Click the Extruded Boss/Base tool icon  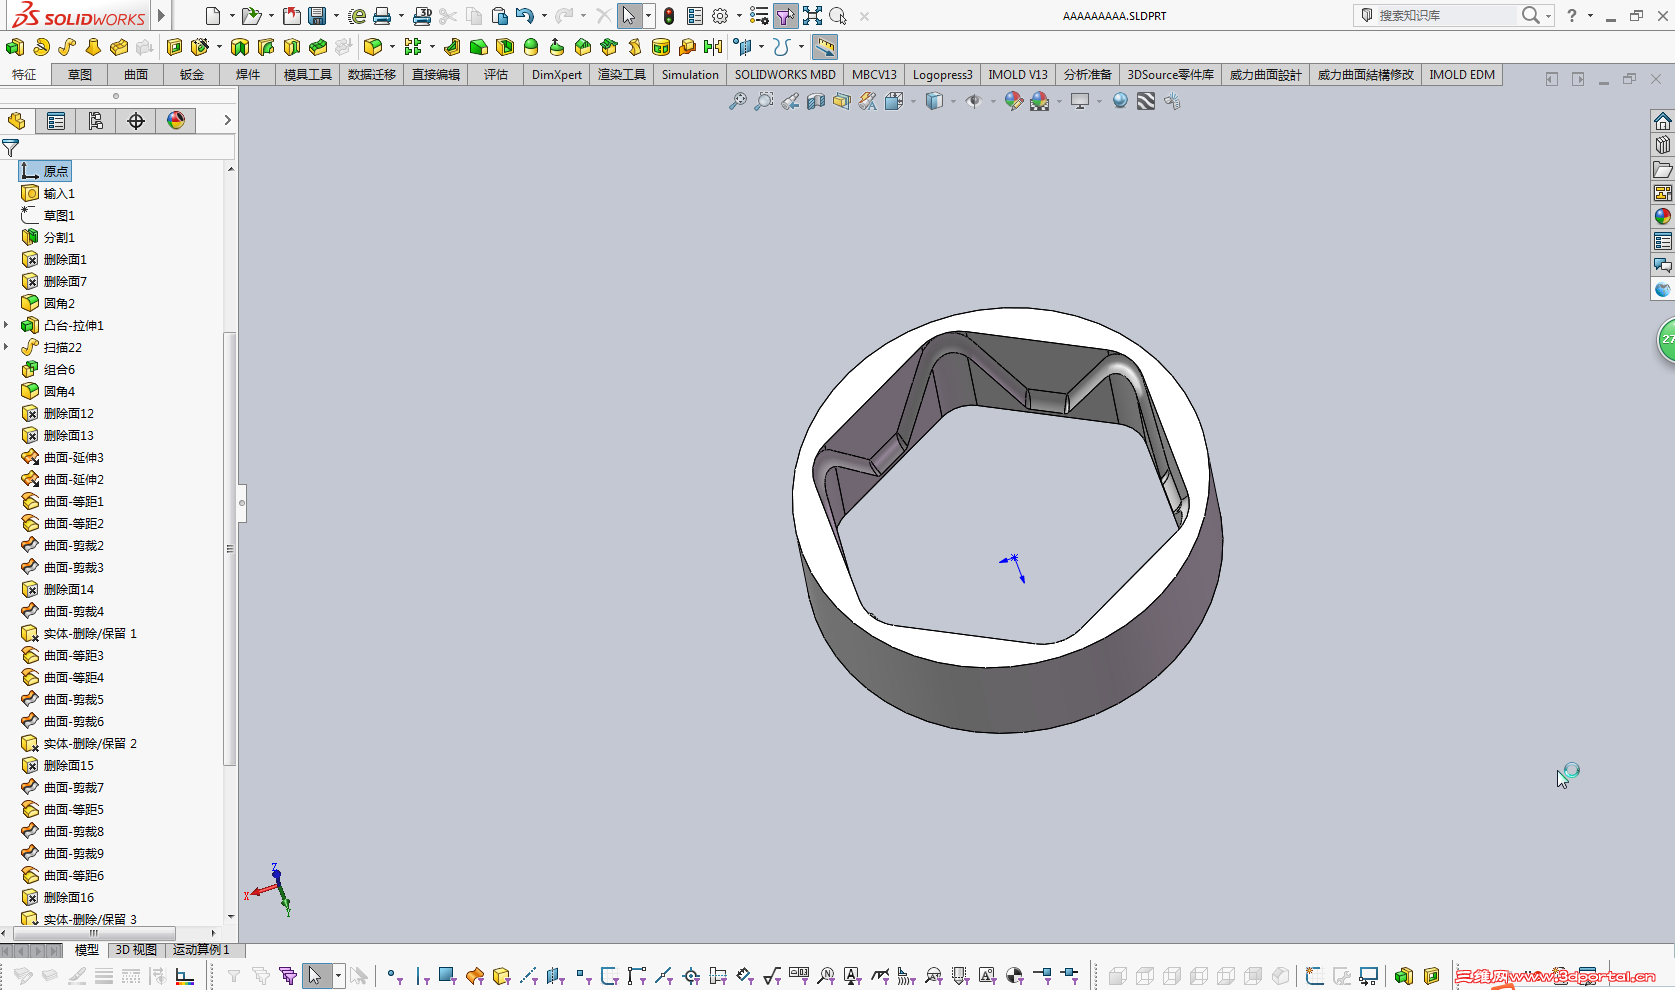(15, 47)
